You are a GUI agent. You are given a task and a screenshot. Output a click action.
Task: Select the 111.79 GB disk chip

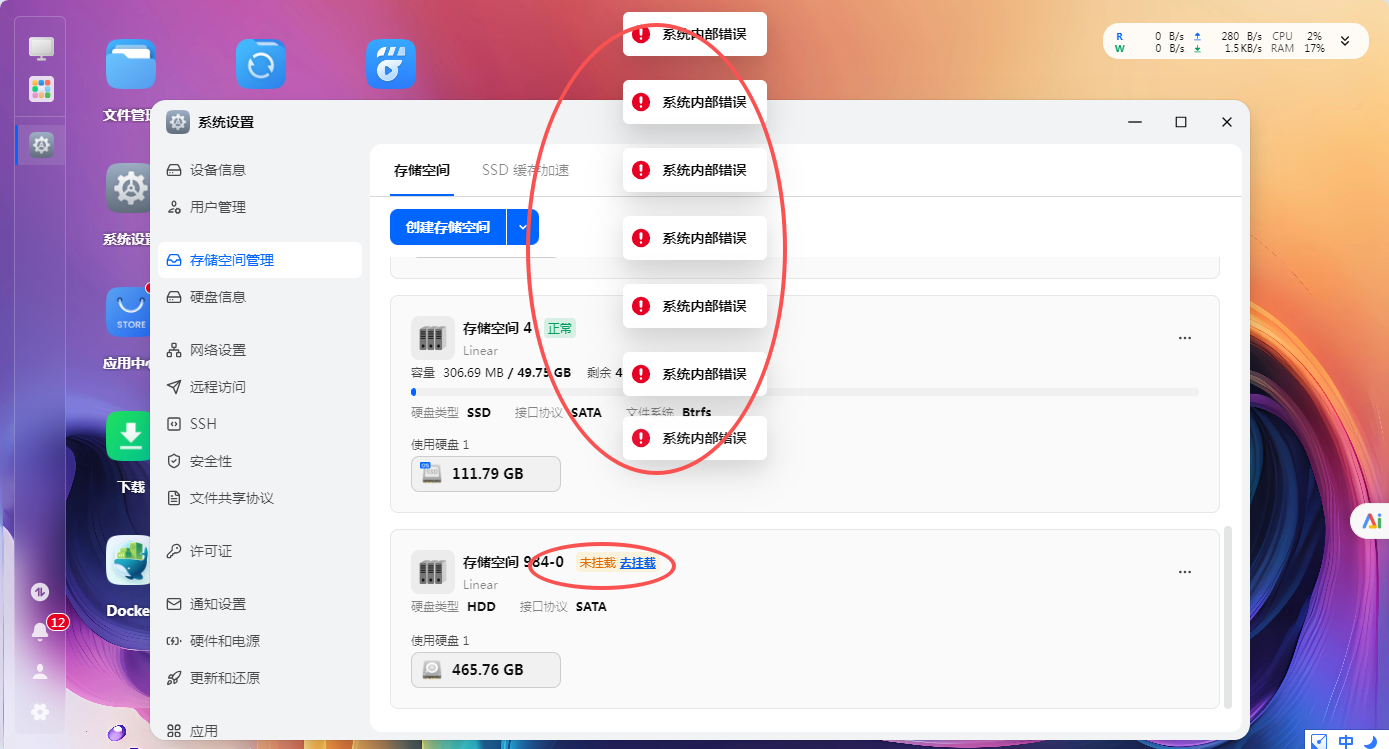[486, 474]
